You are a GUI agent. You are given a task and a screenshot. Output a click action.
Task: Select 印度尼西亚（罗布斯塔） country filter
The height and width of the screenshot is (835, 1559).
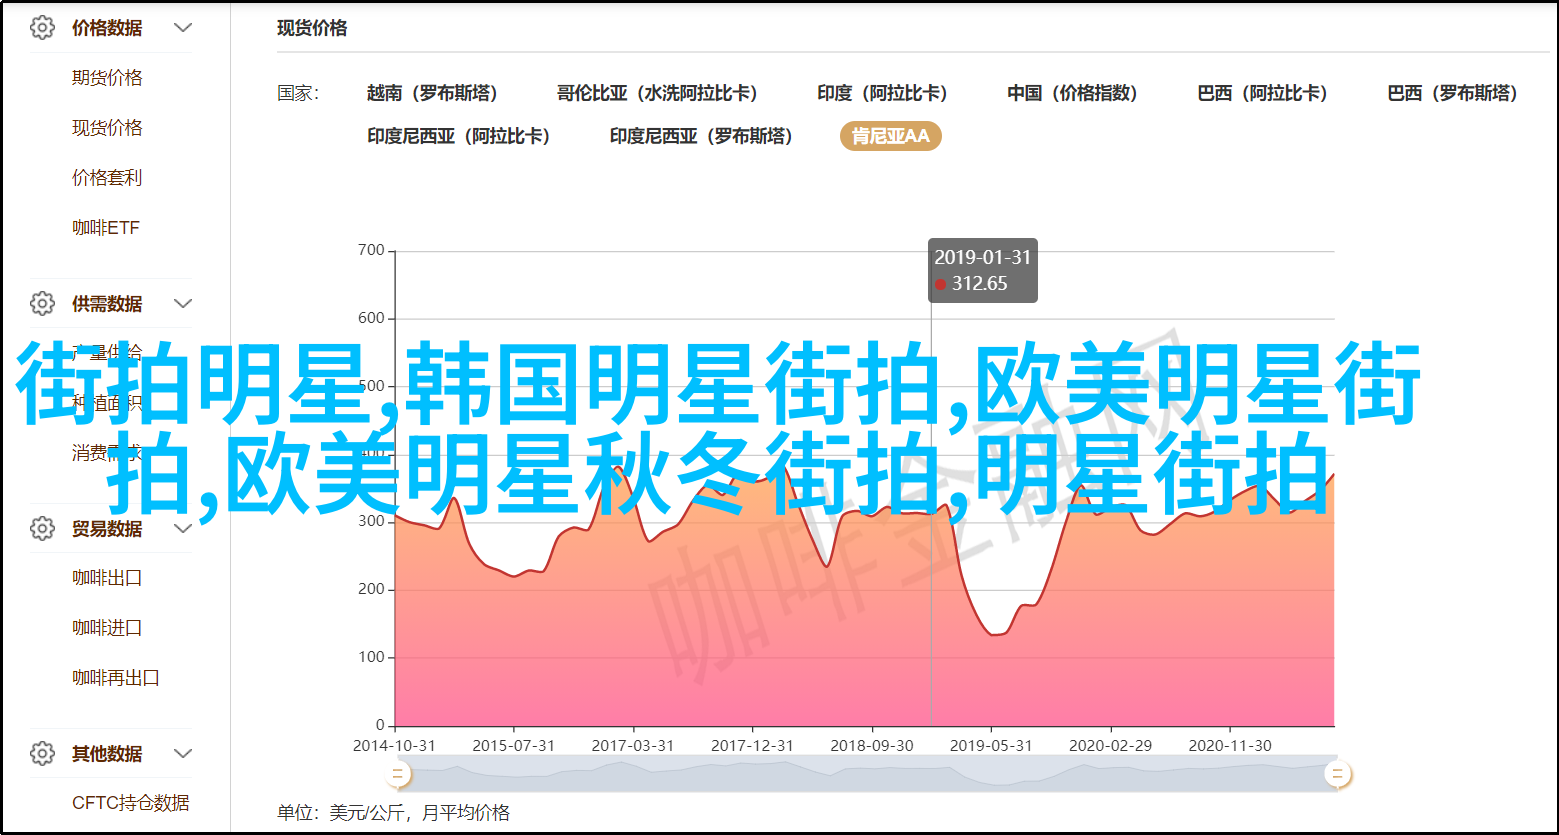[x=701, y=136]
